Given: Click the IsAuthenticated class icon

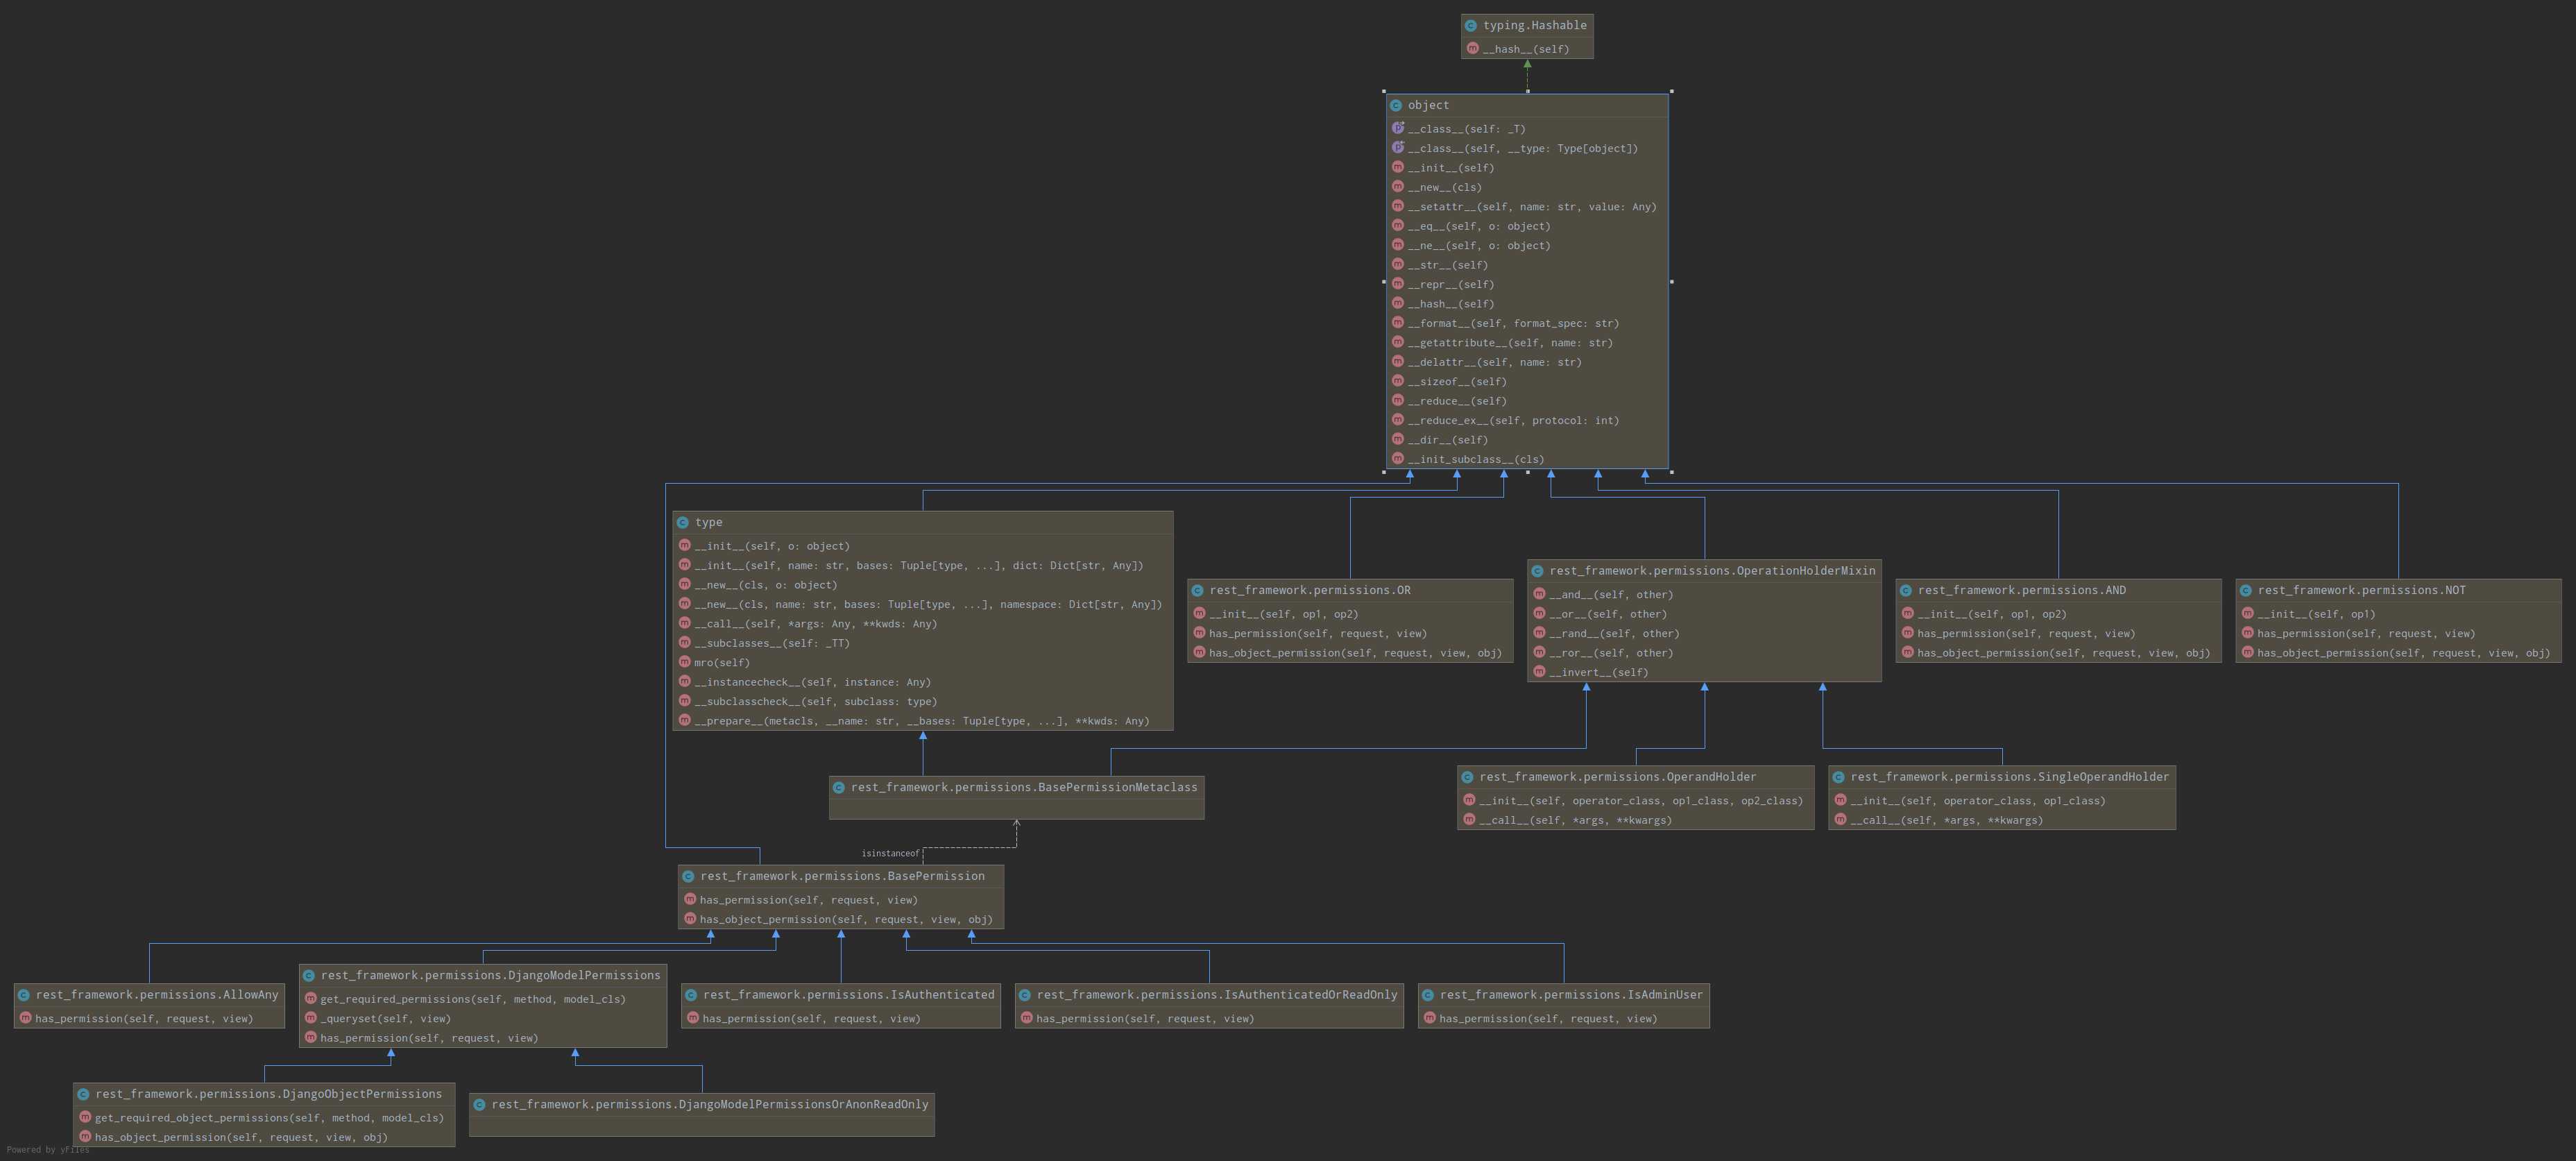Looking at the screenshot, I should tap(691, 995).
